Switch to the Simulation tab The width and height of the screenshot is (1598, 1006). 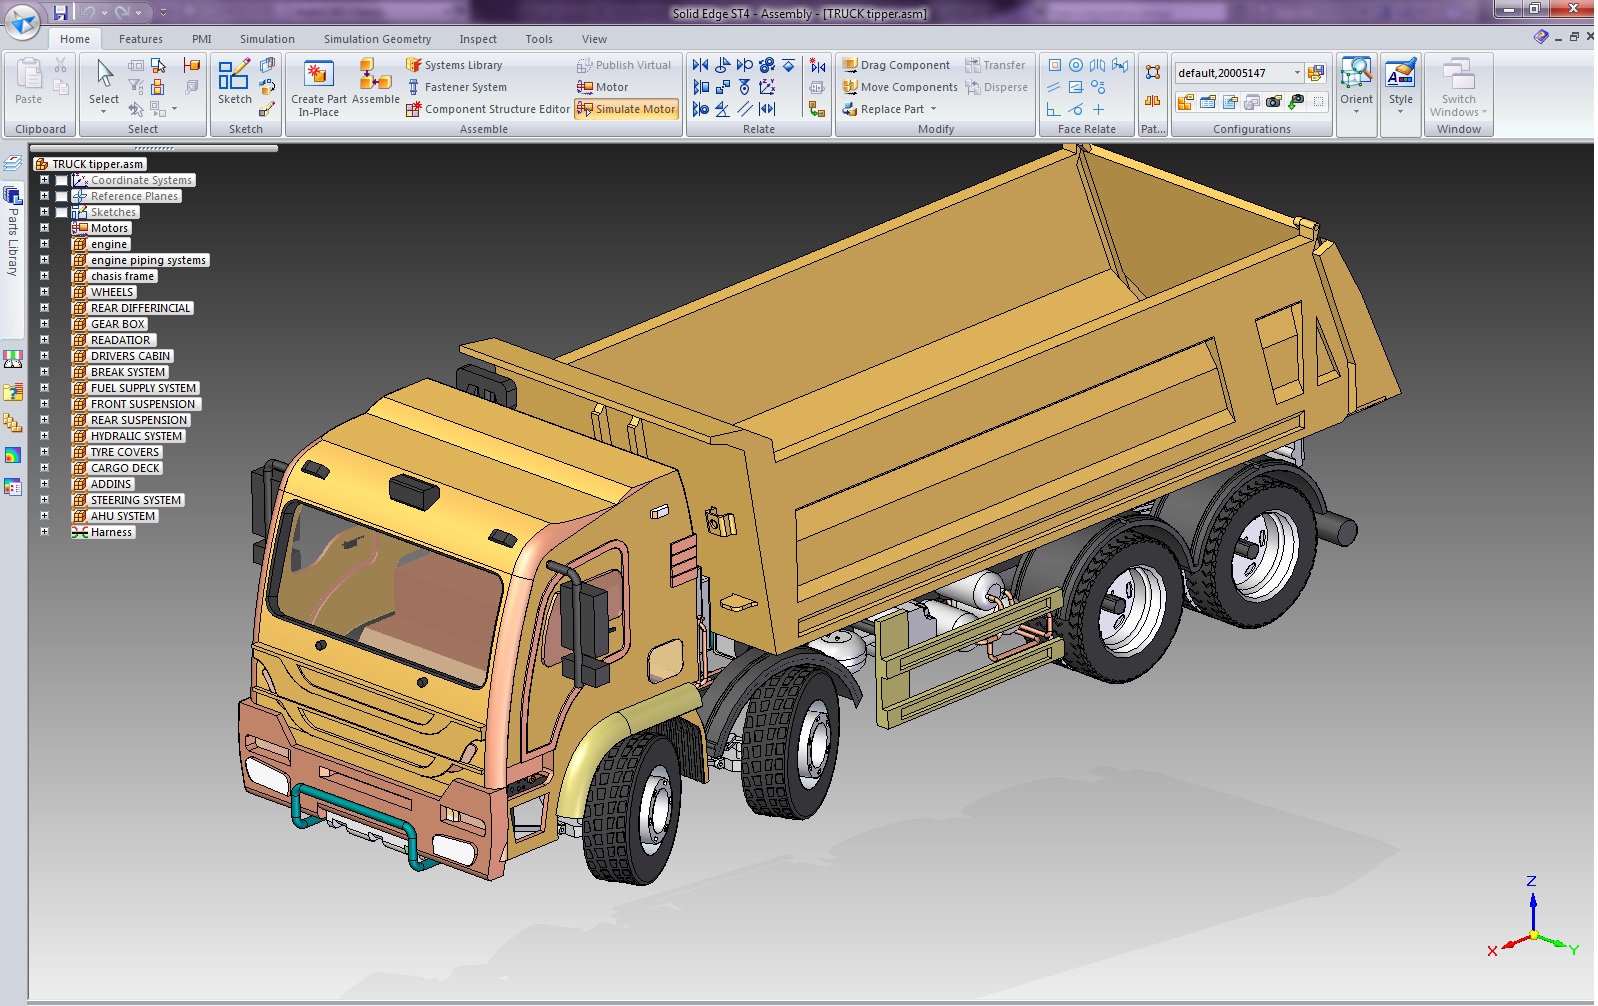pos(267,39)
